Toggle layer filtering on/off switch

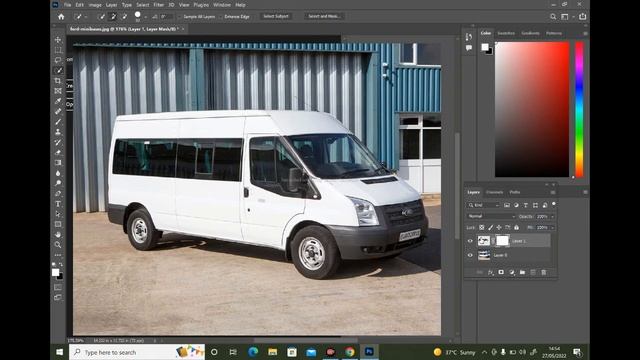click(x=554, y=204)
